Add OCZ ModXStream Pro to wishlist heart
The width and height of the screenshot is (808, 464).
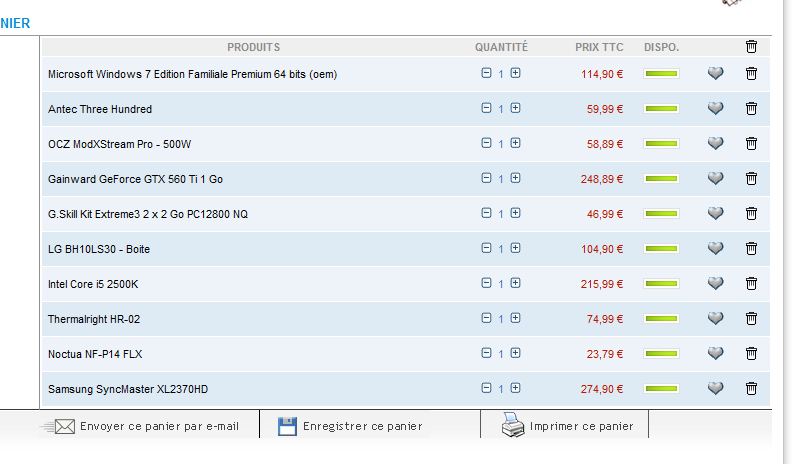[715, 143]
